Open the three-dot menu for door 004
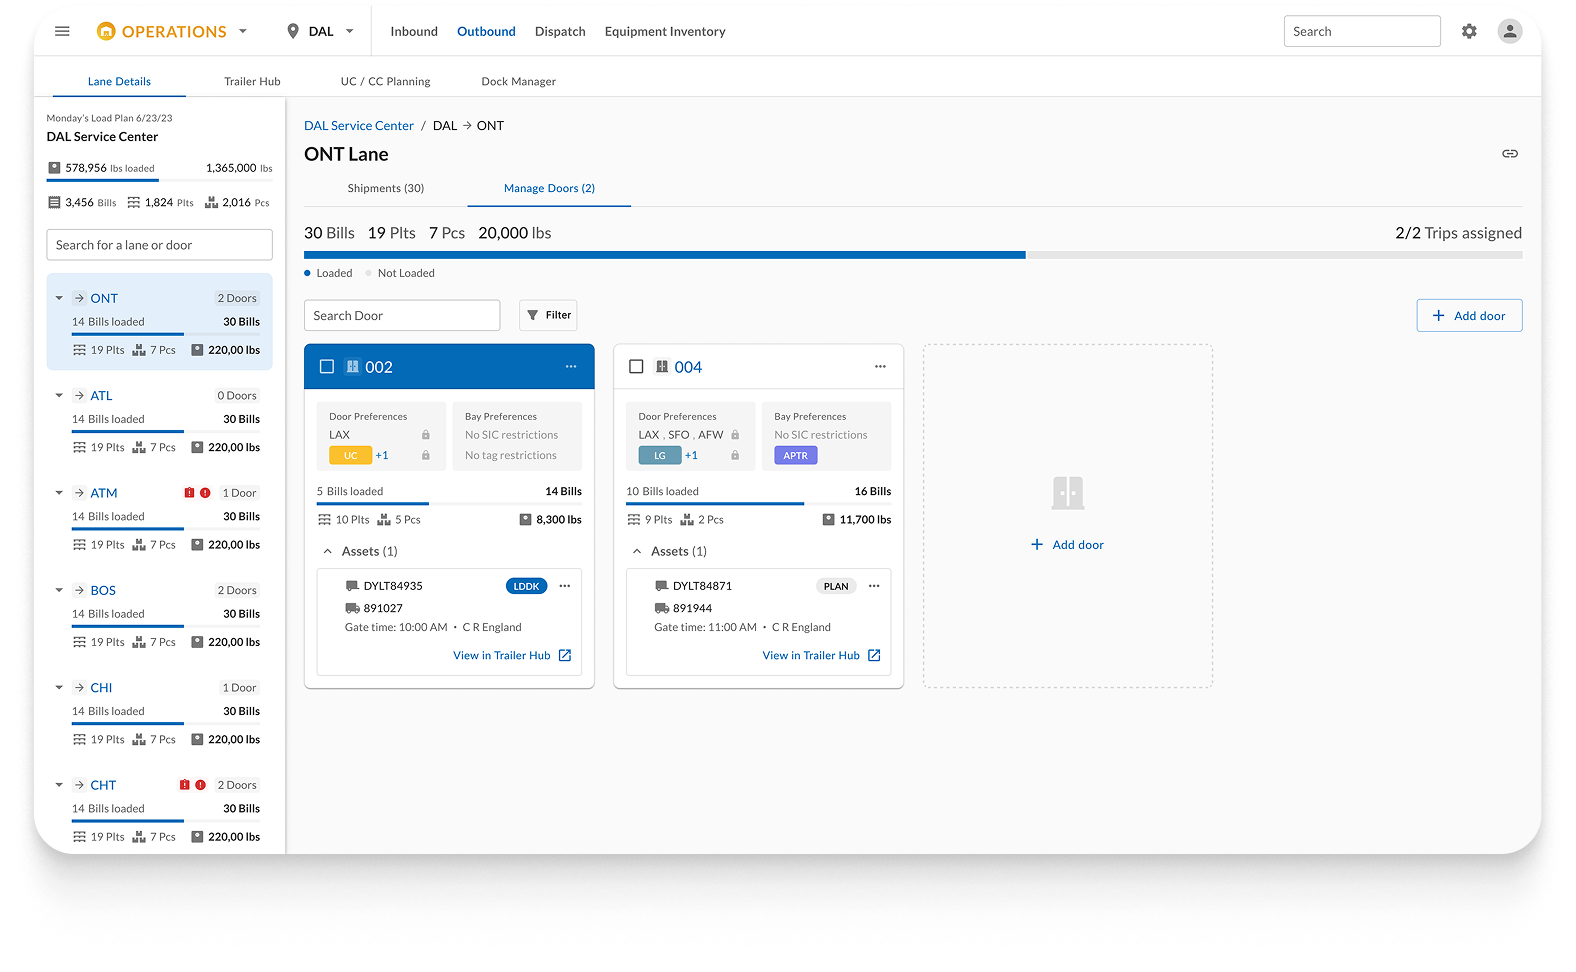The image size is (1576, 972). (880, 367)
